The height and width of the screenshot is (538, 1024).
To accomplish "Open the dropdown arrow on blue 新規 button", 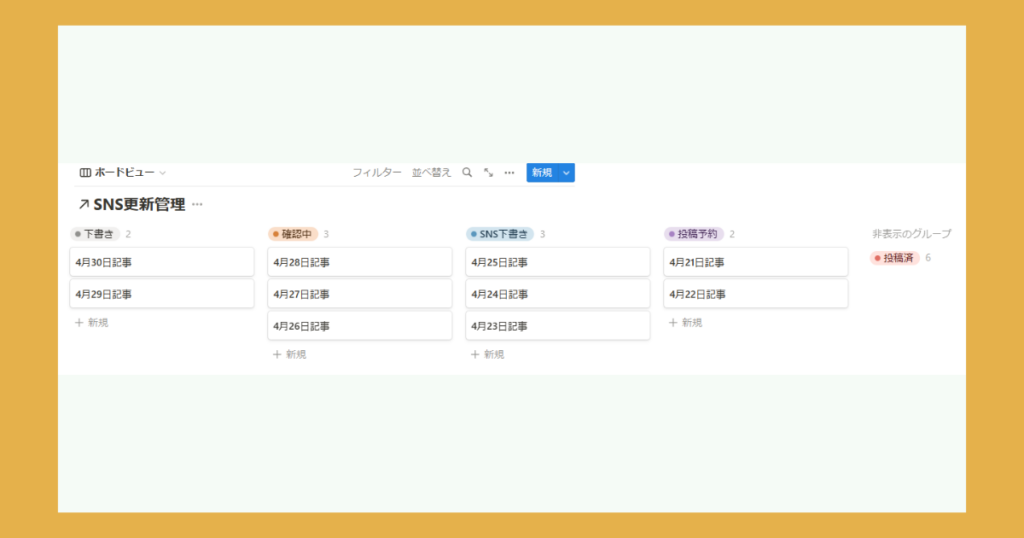I will [567, 173].
